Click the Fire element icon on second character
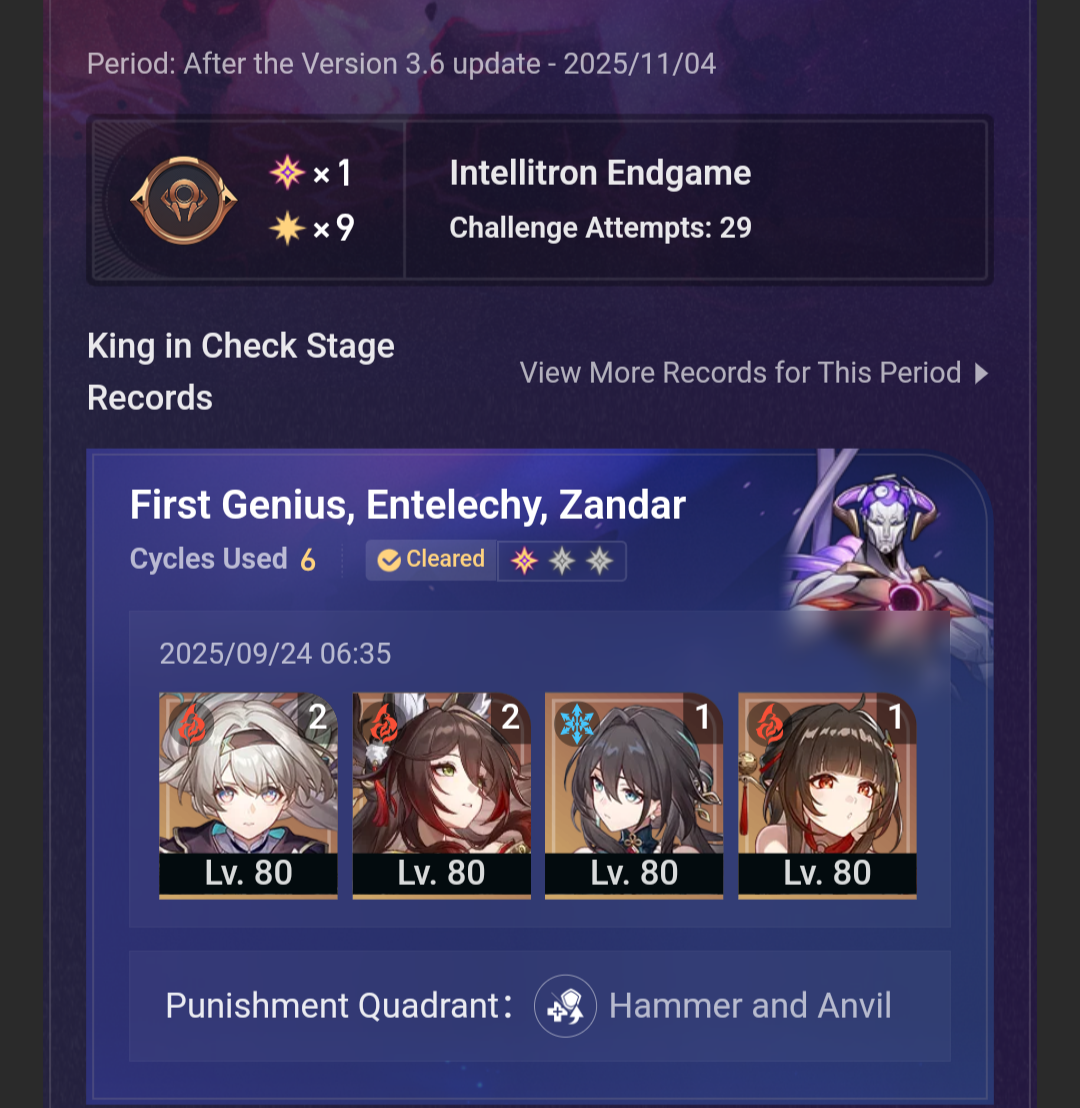 click(384, 724)
